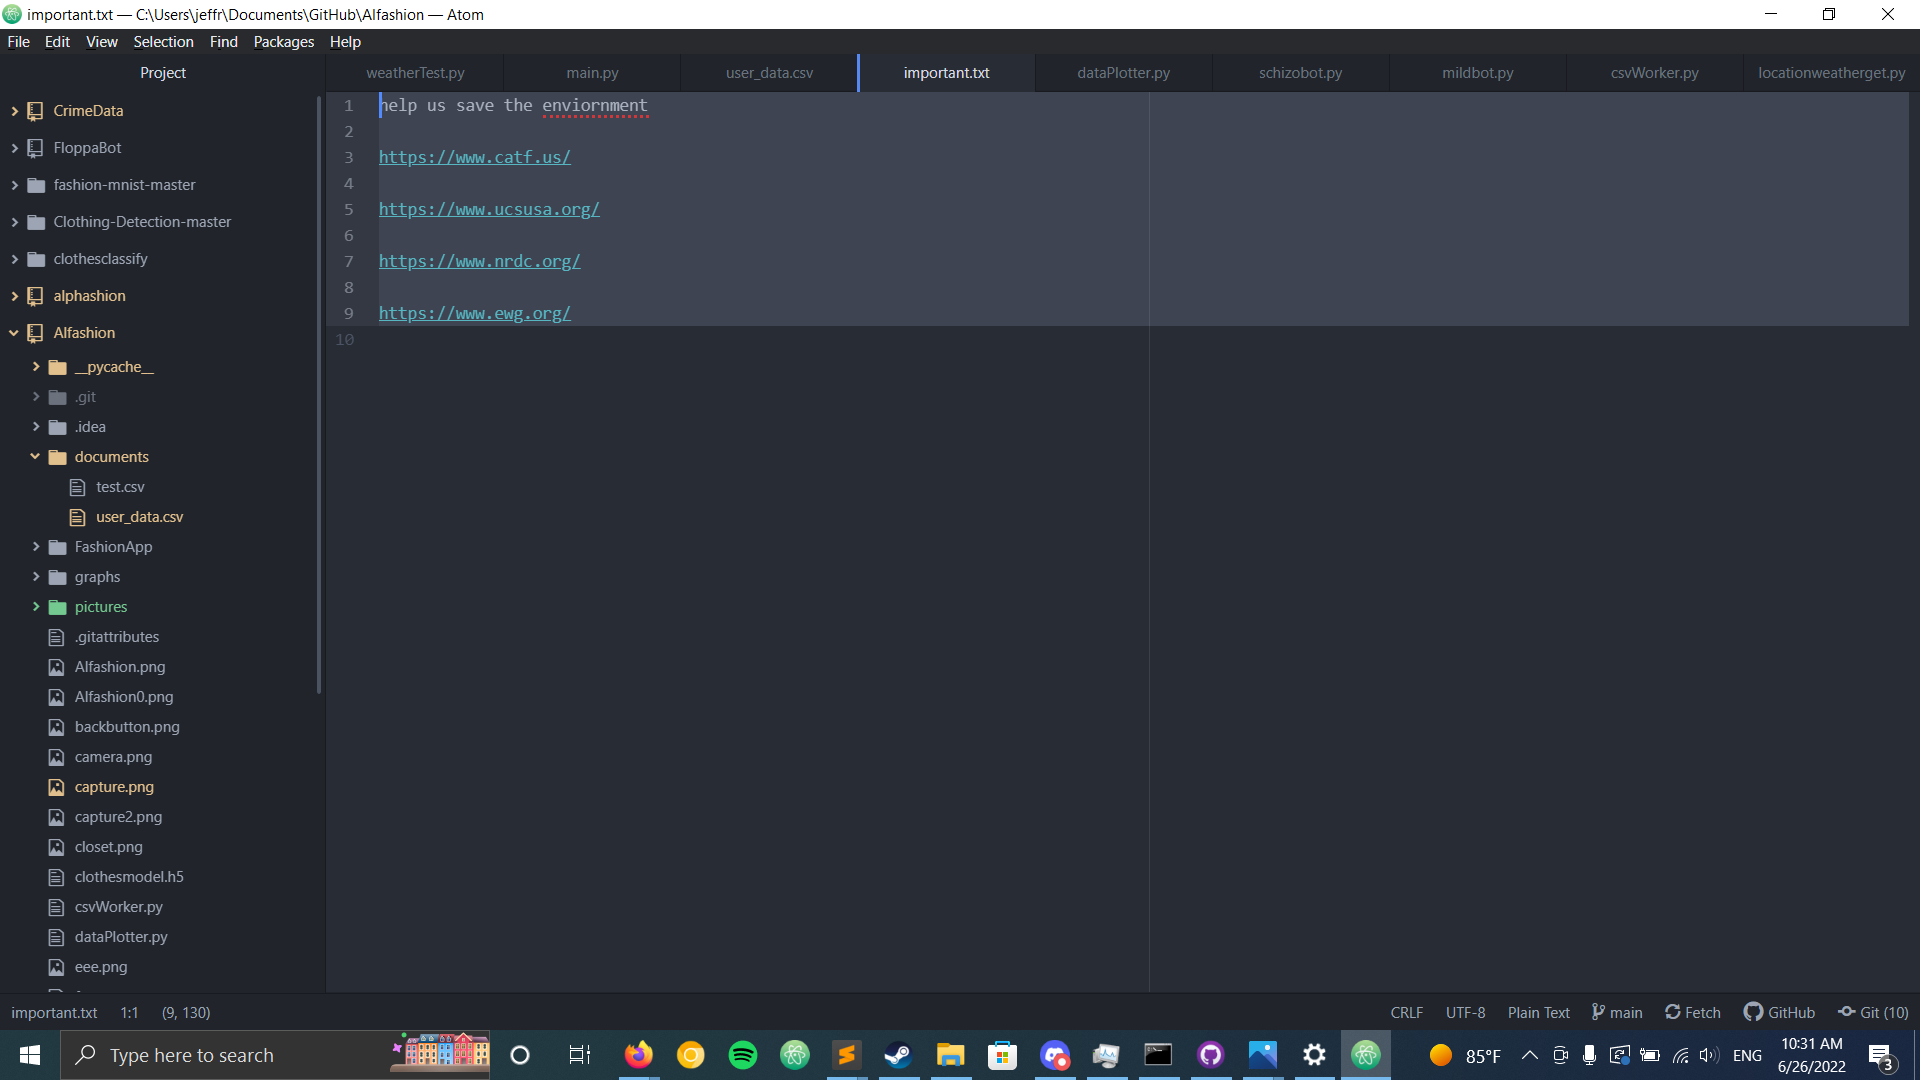Click the Spotify icon in the taskbar
Image resolution: width=1920 pixels, height=1080 pixels.
coord(743,1055)
